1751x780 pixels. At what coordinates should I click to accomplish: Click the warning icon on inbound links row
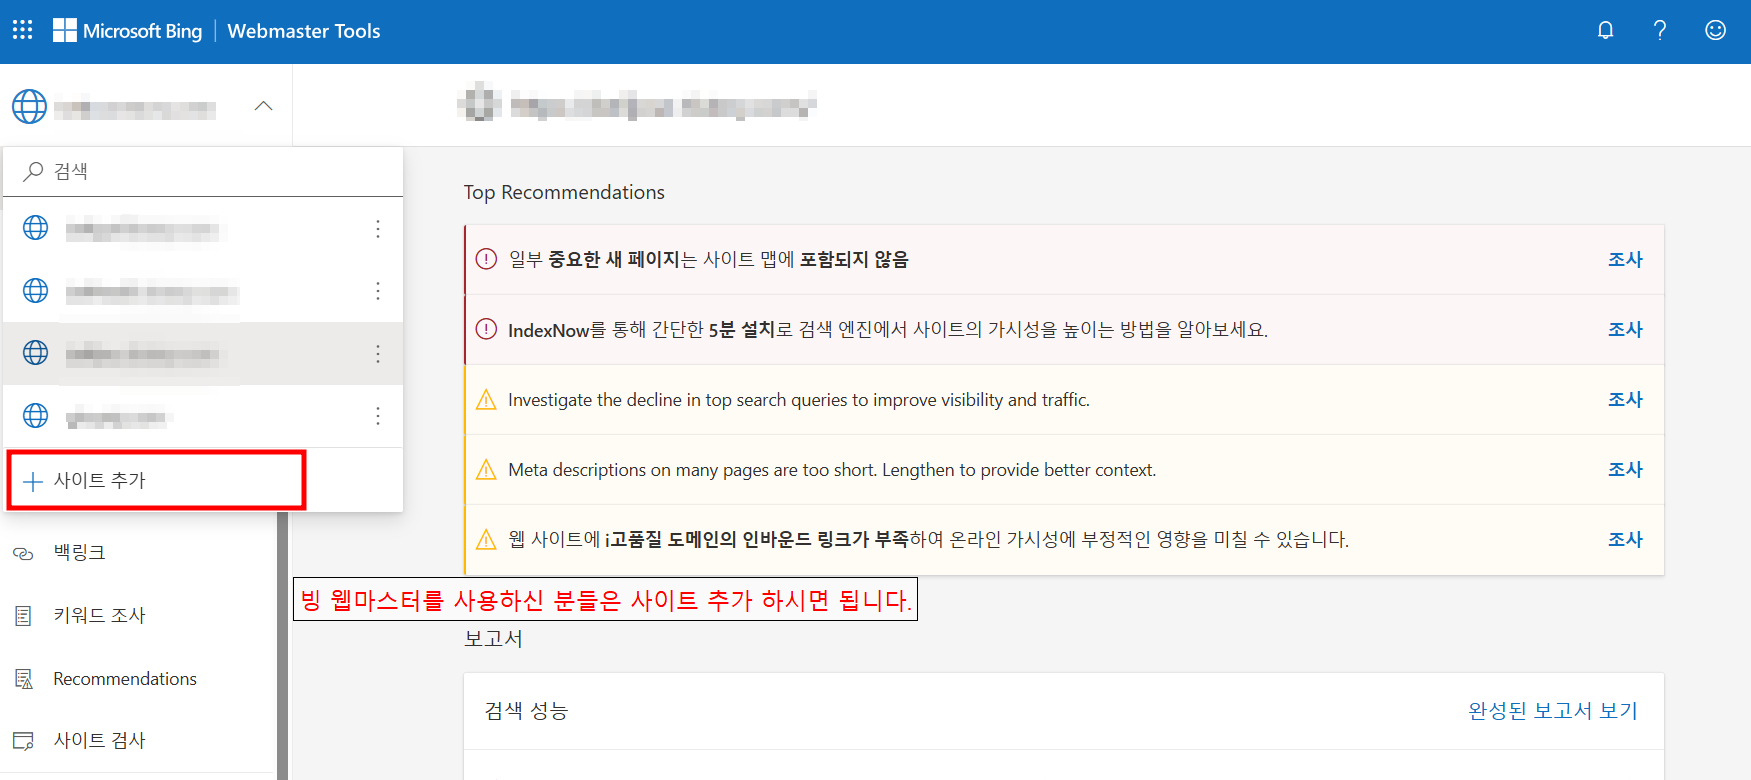point(486,540)
